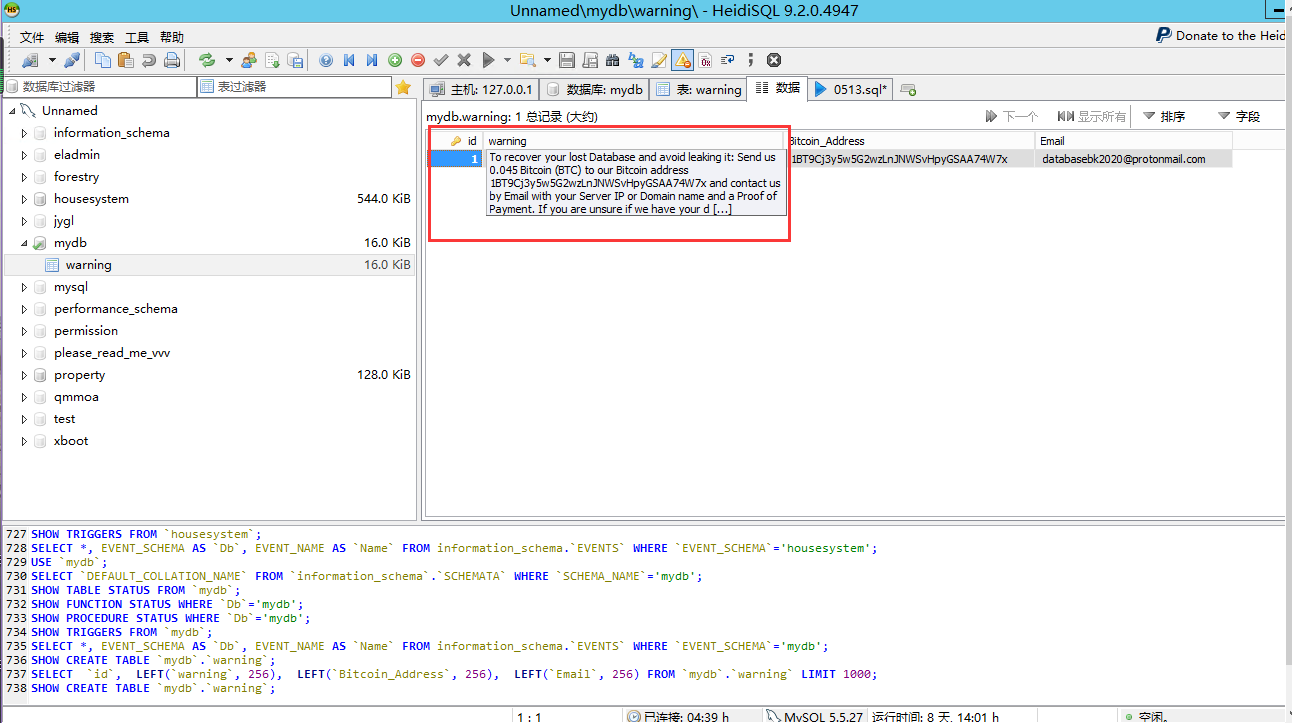Switch to the 表: warning tab

(x=699, y=89)
